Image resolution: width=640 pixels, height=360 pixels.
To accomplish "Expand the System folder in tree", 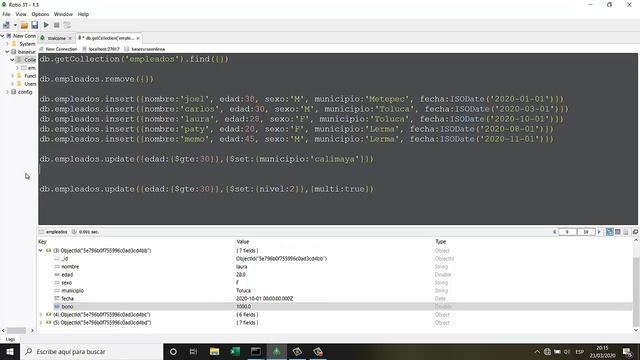I will (x=7, y=44).
